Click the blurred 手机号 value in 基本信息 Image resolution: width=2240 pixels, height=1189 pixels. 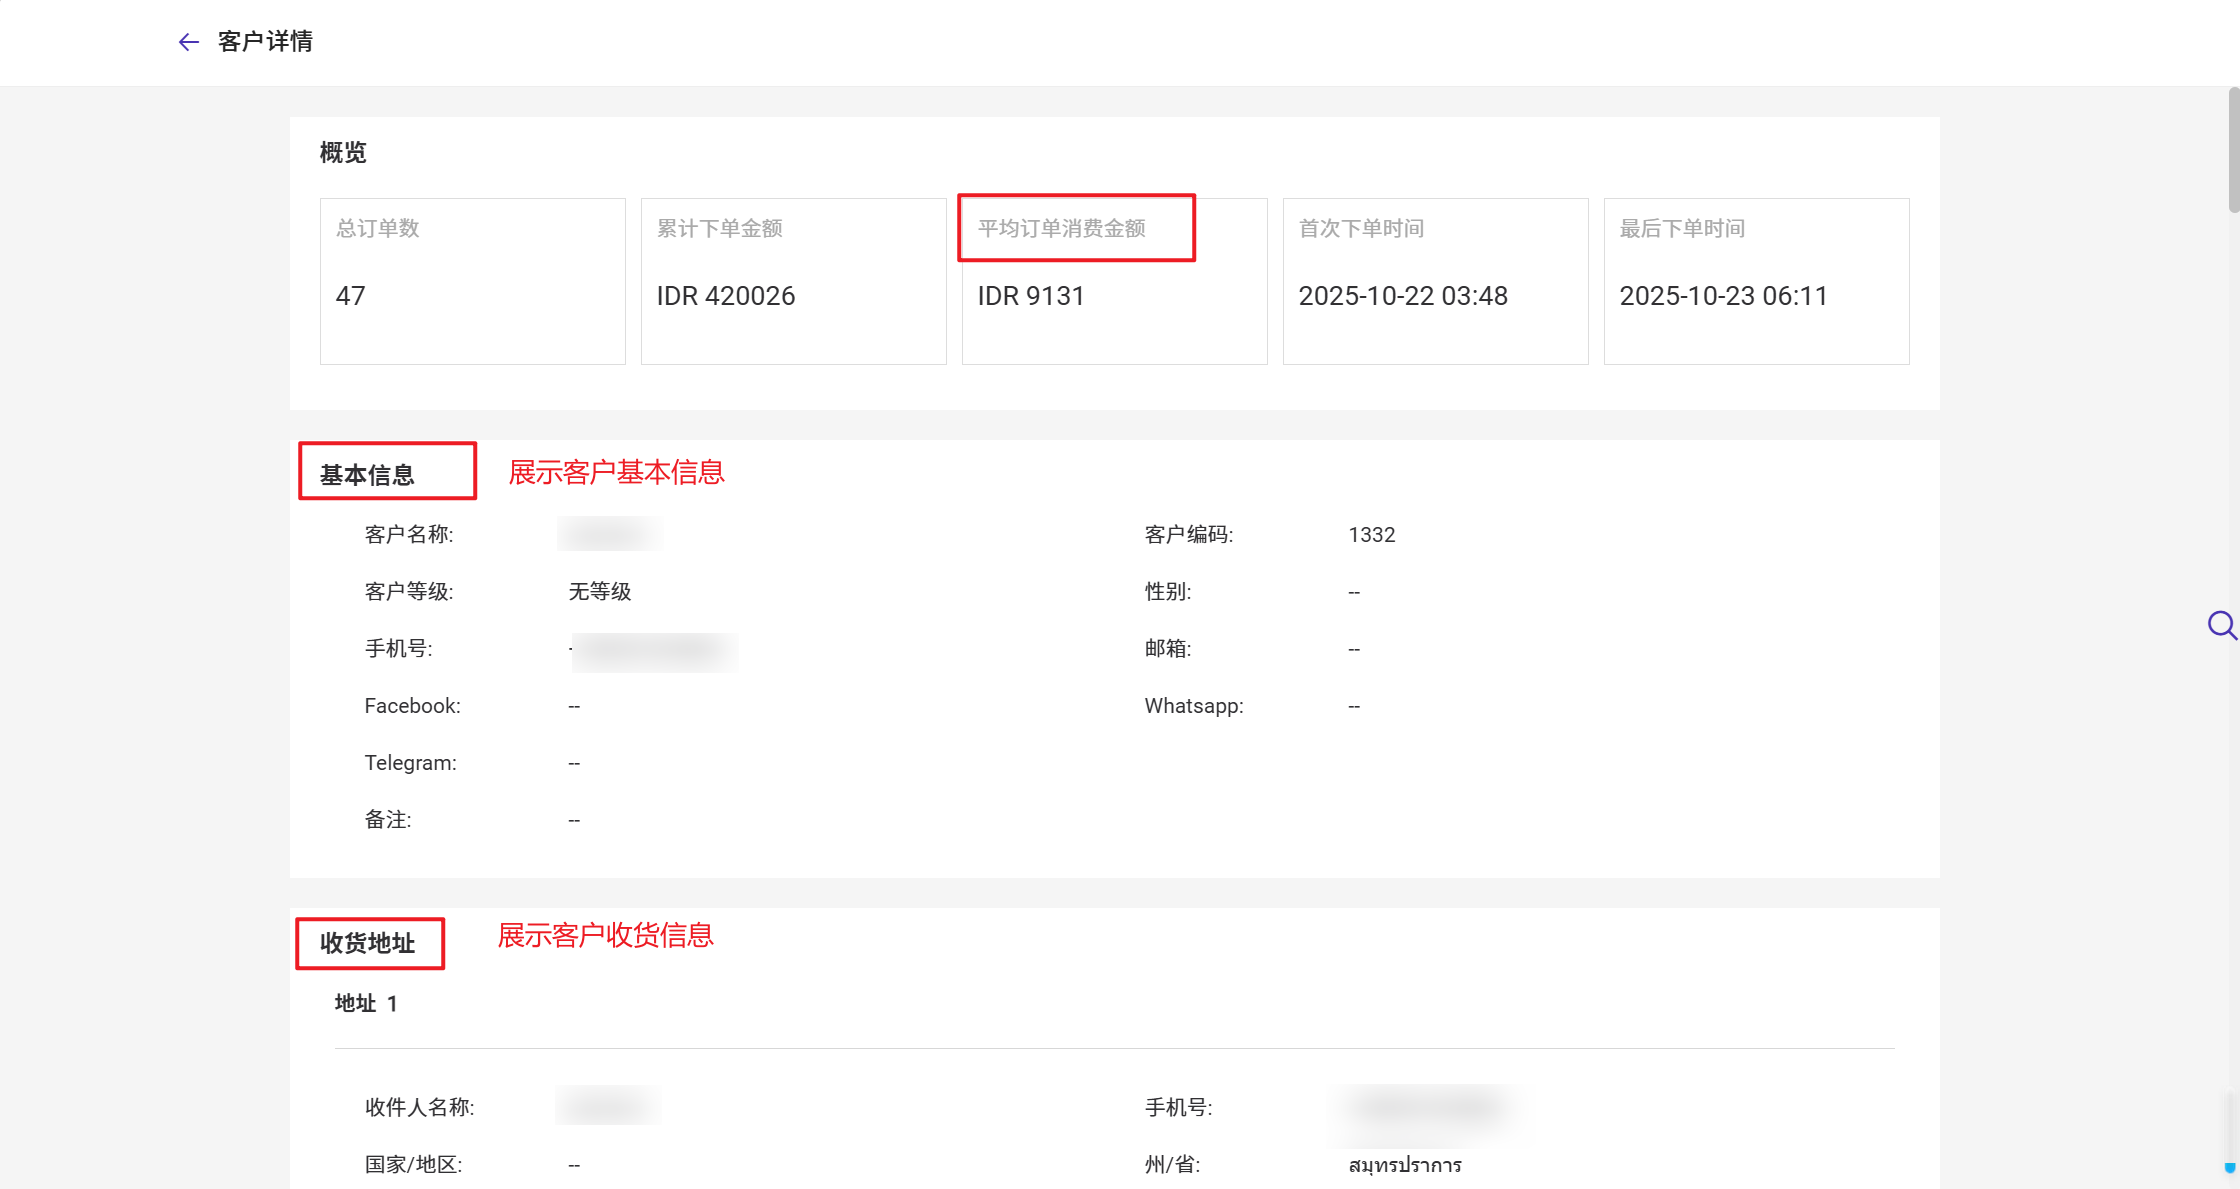pyautogui.click(x=654, y=651)
